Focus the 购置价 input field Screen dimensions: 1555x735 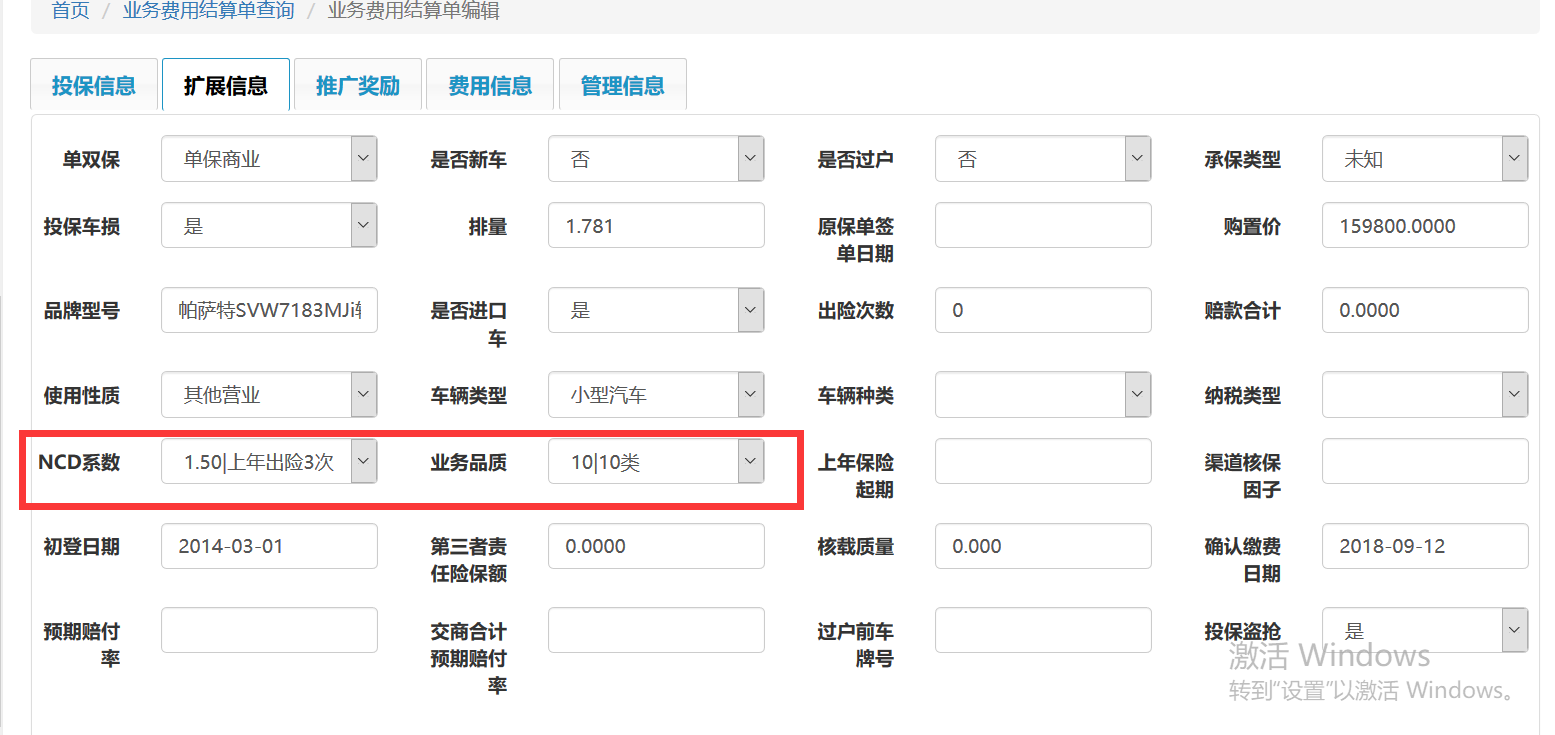point(1425,226)
